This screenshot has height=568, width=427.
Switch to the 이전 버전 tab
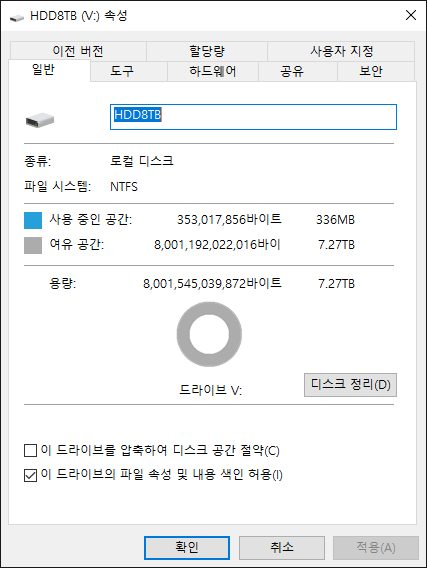78,51
